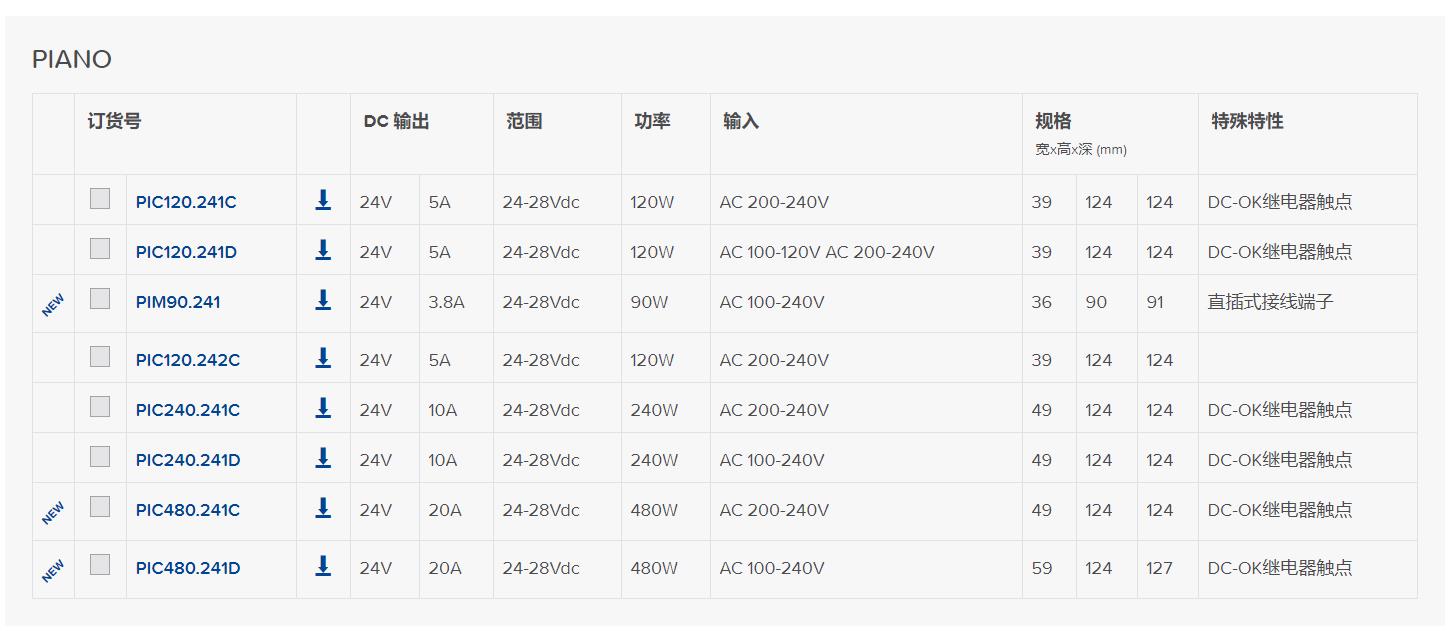Click the 订货号 column header
Screen dimensions: 1454x631
coord(114,121)
